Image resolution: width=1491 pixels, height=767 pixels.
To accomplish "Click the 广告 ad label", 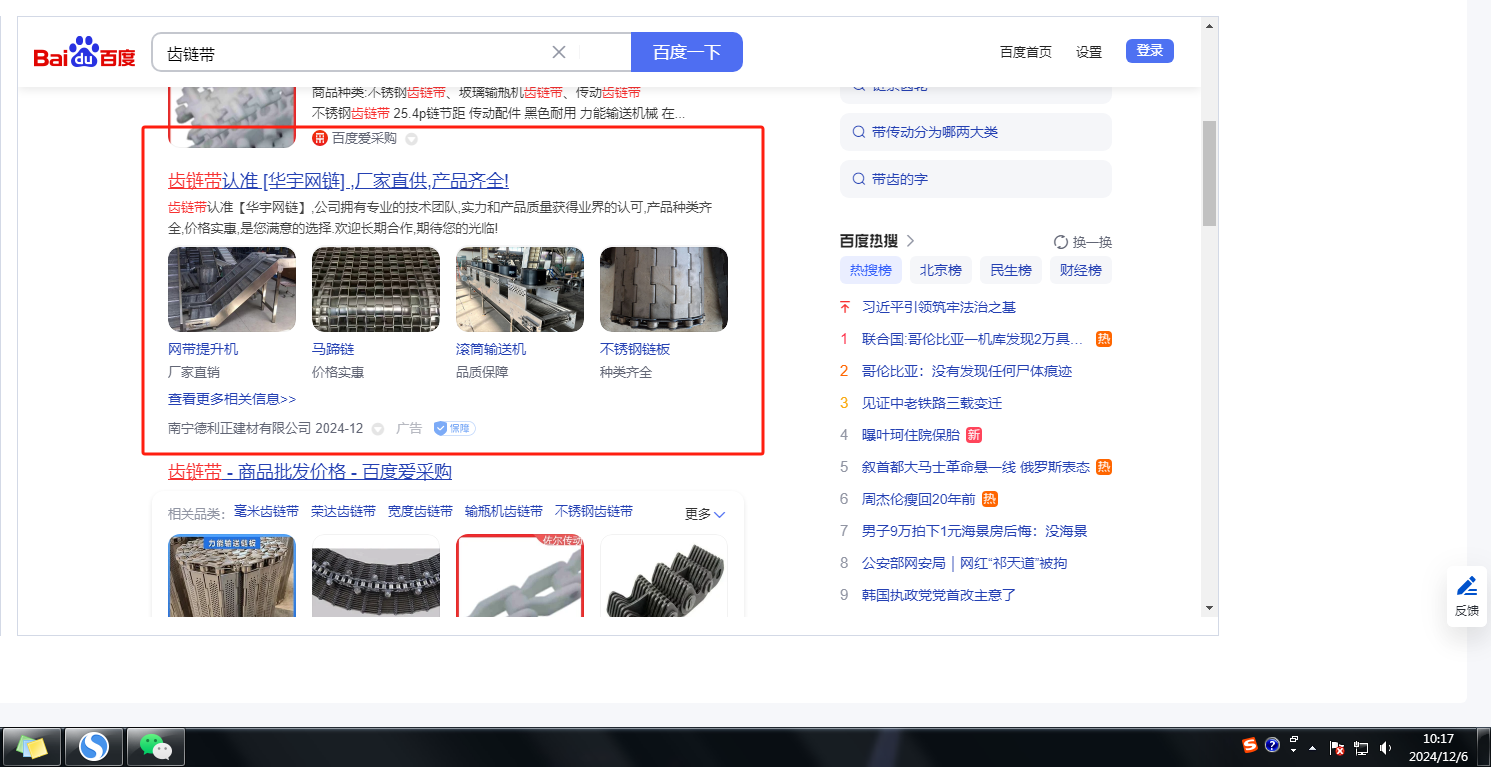I will click(409, 428).
